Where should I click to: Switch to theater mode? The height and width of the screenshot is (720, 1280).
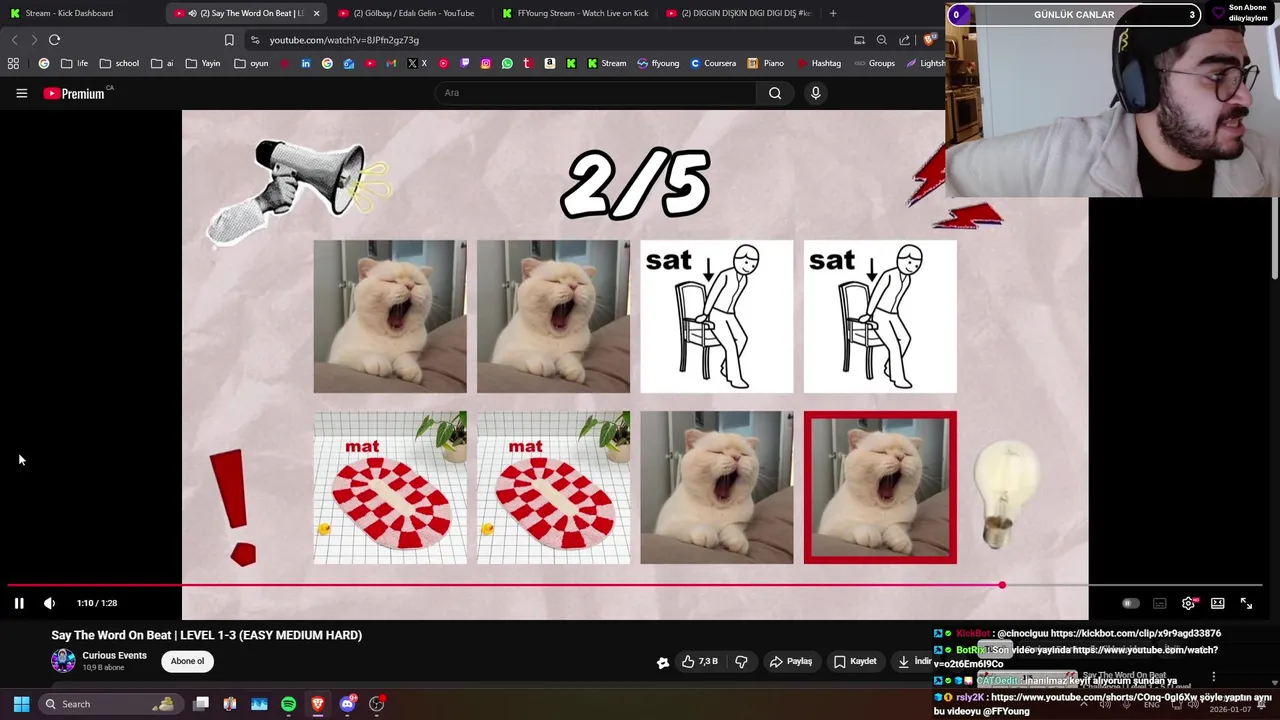[1217, 603]
